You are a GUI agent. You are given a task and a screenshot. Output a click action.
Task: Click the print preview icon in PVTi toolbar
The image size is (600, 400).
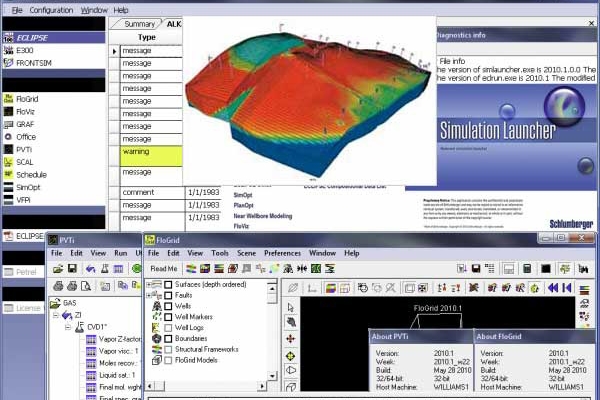pyautogui.click(x=86, y=286)
